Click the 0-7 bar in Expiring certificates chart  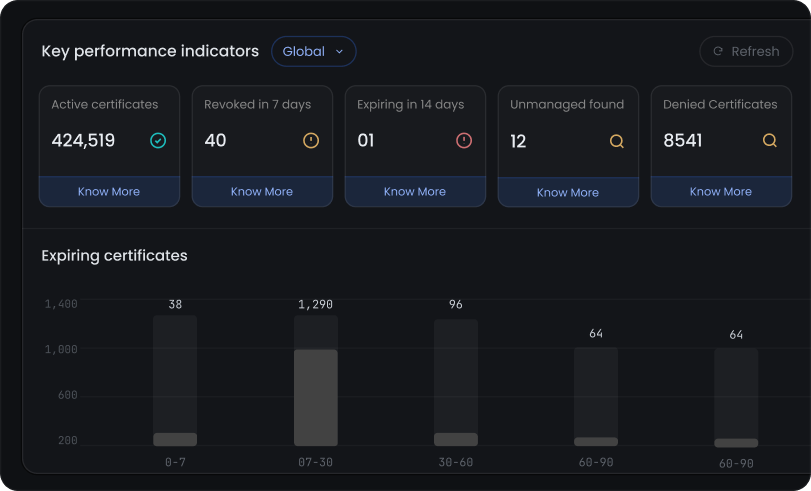coord(175,381)
